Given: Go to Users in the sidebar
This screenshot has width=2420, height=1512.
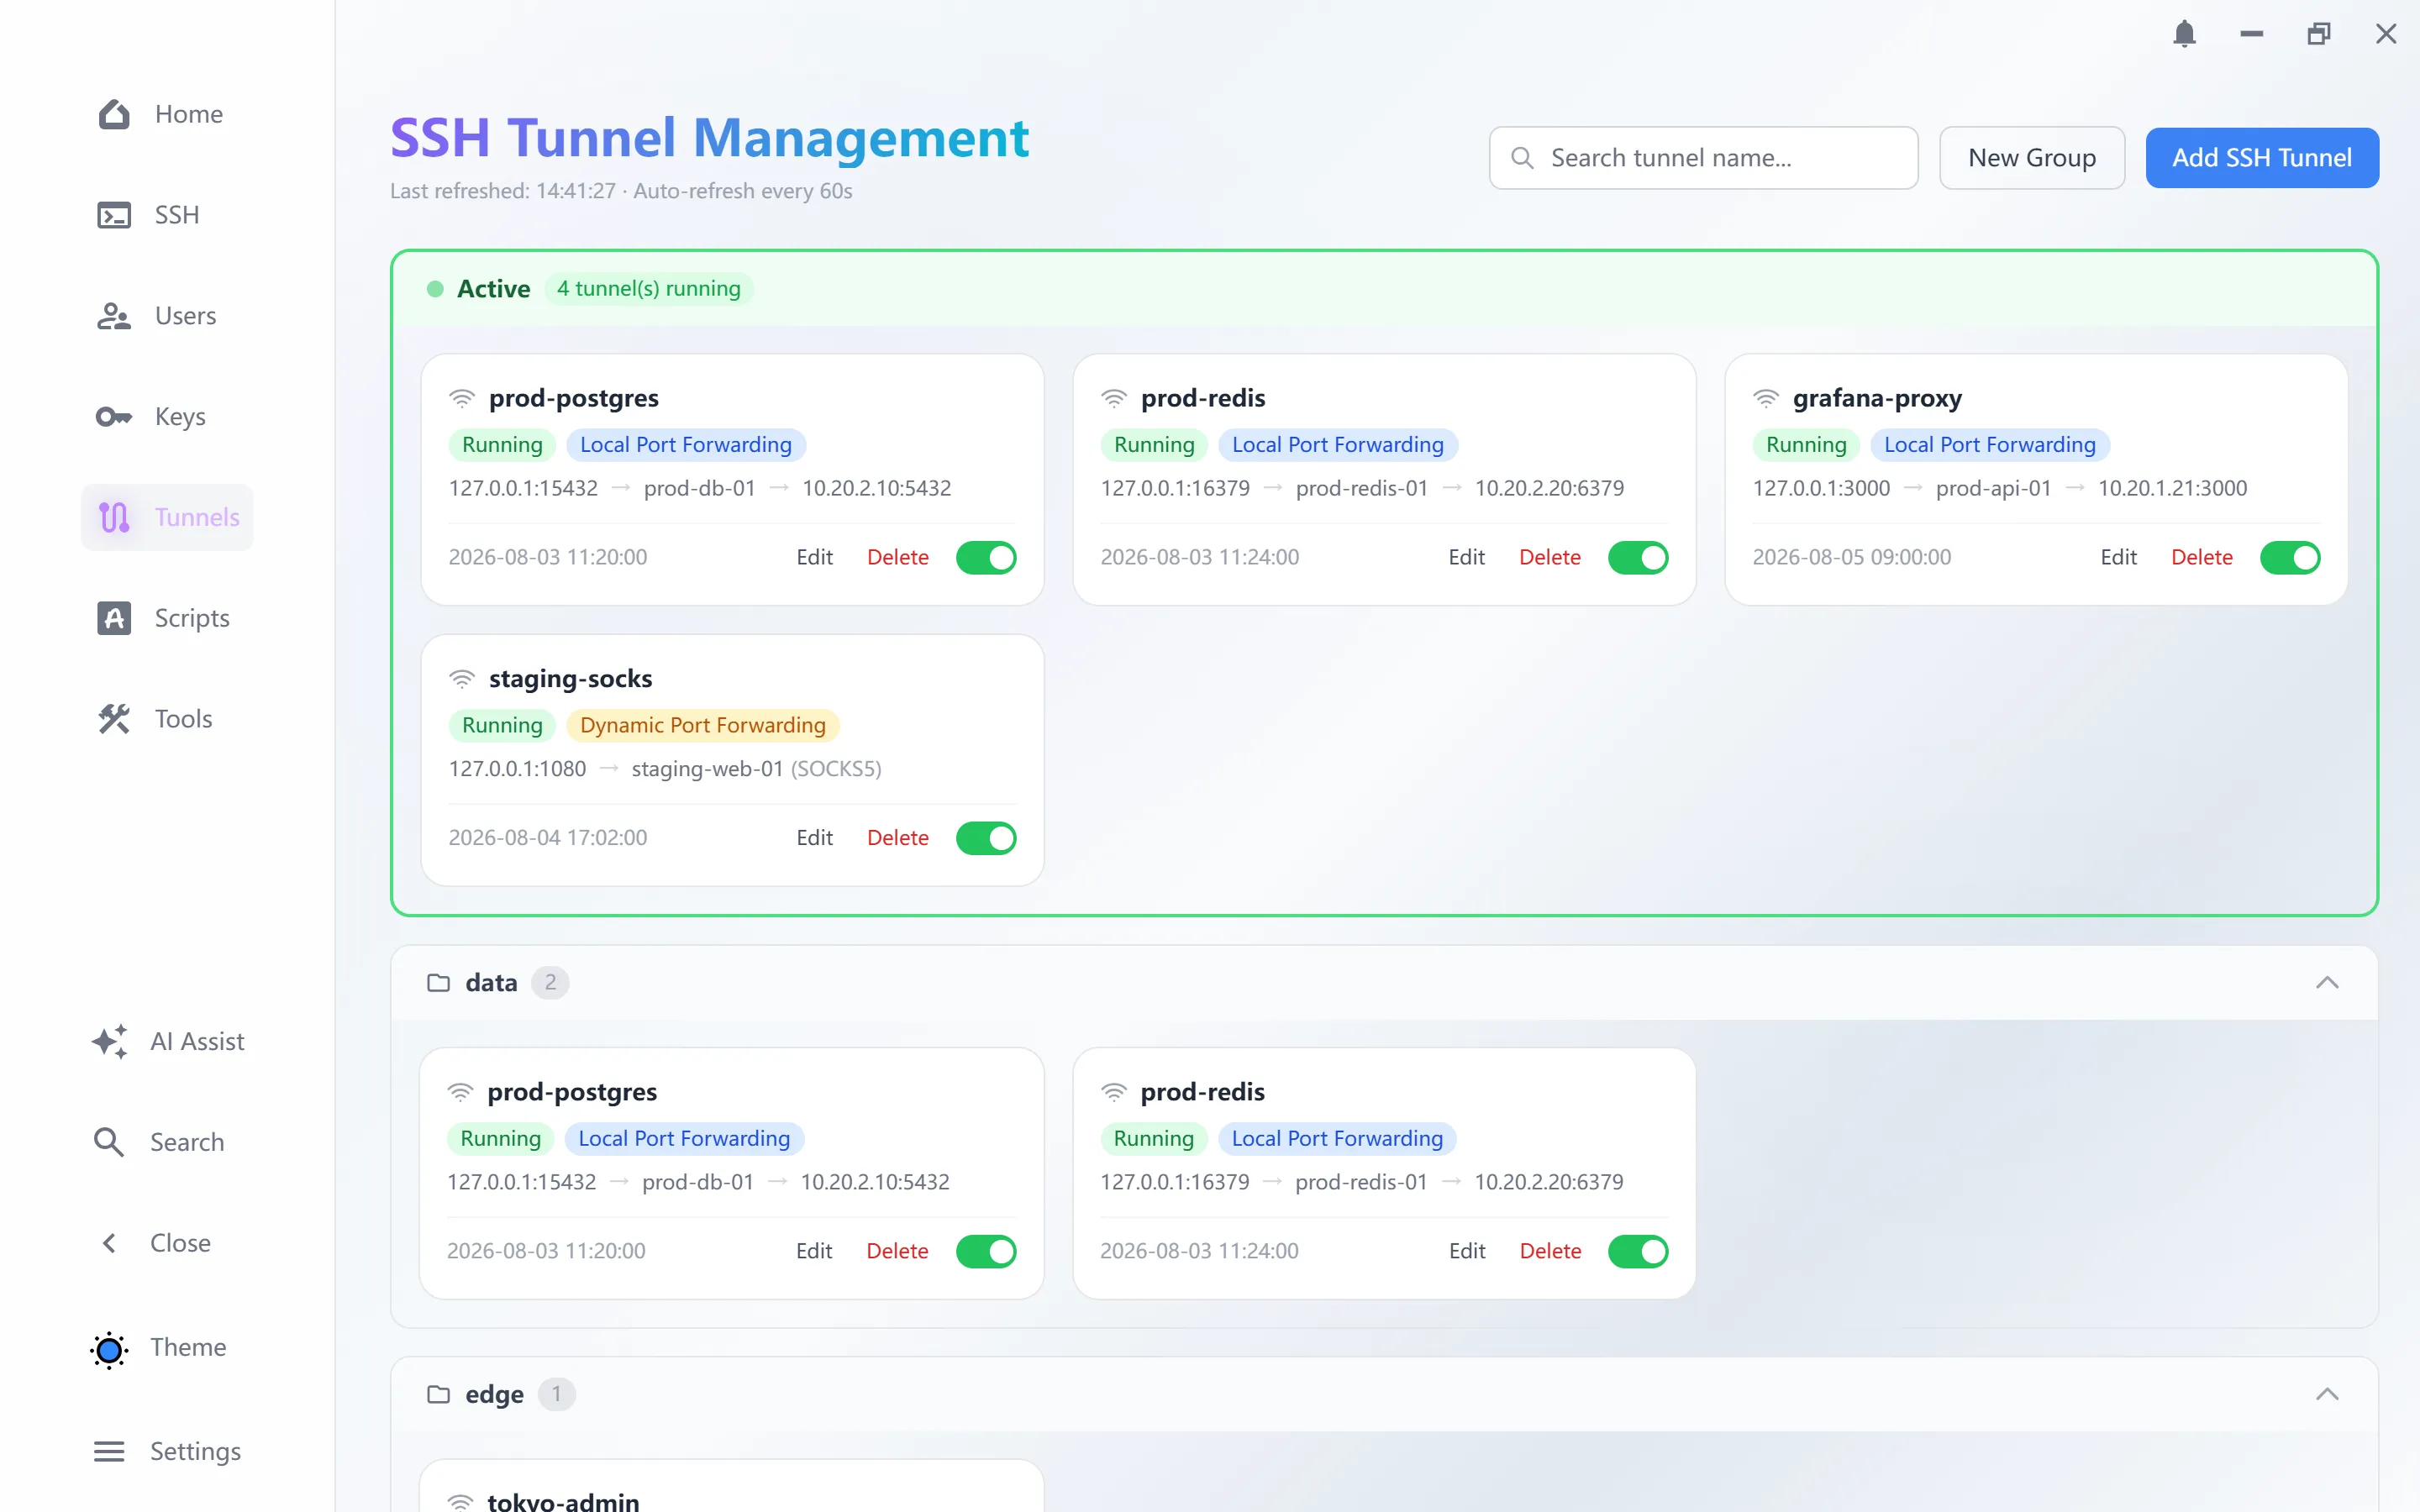Looking at the screenshot, I should [x=156, y=316].
